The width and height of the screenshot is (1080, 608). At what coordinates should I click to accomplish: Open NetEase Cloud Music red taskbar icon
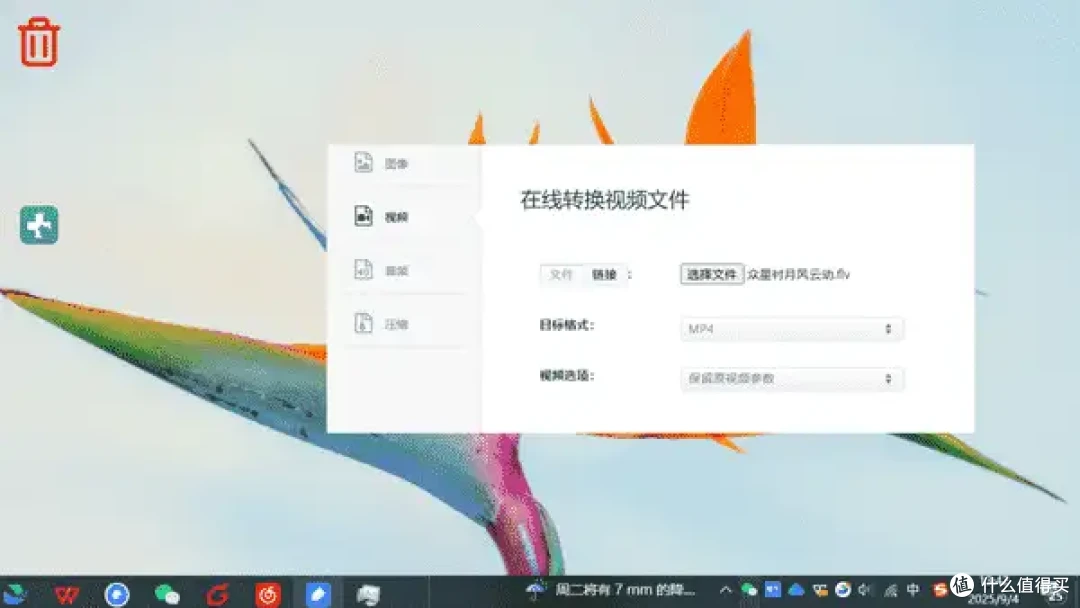click(x=268, y=594)
